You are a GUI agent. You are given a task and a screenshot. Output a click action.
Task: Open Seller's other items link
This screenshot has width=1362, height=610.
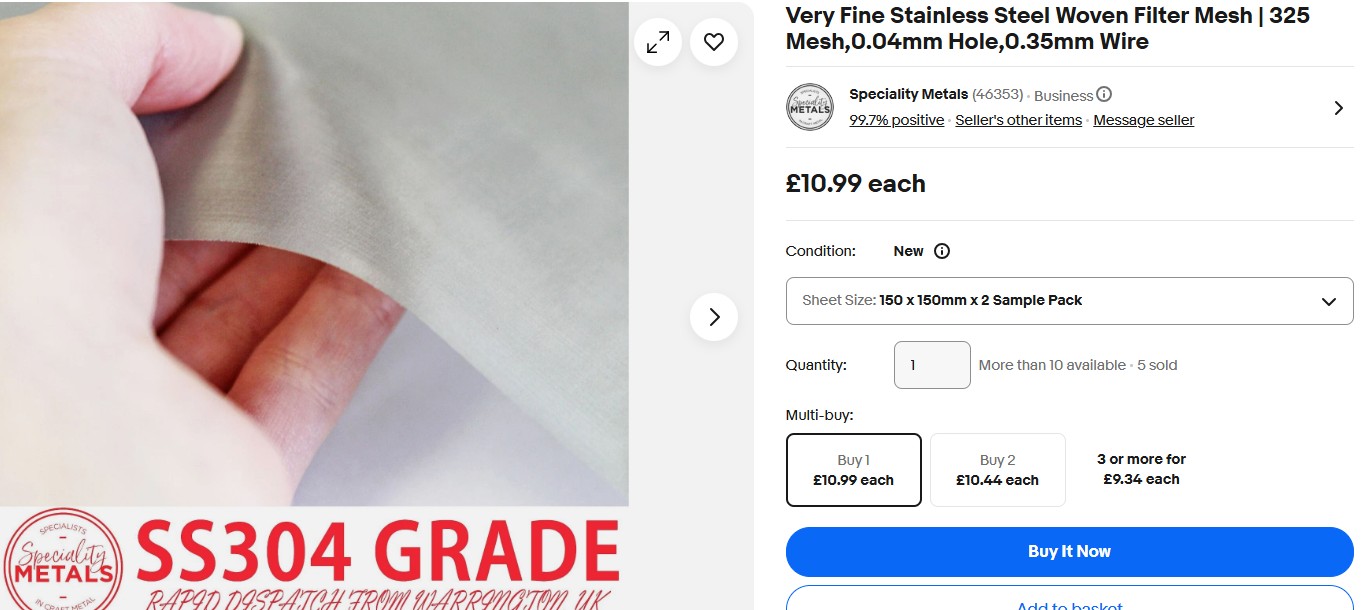click(1018, 120)
